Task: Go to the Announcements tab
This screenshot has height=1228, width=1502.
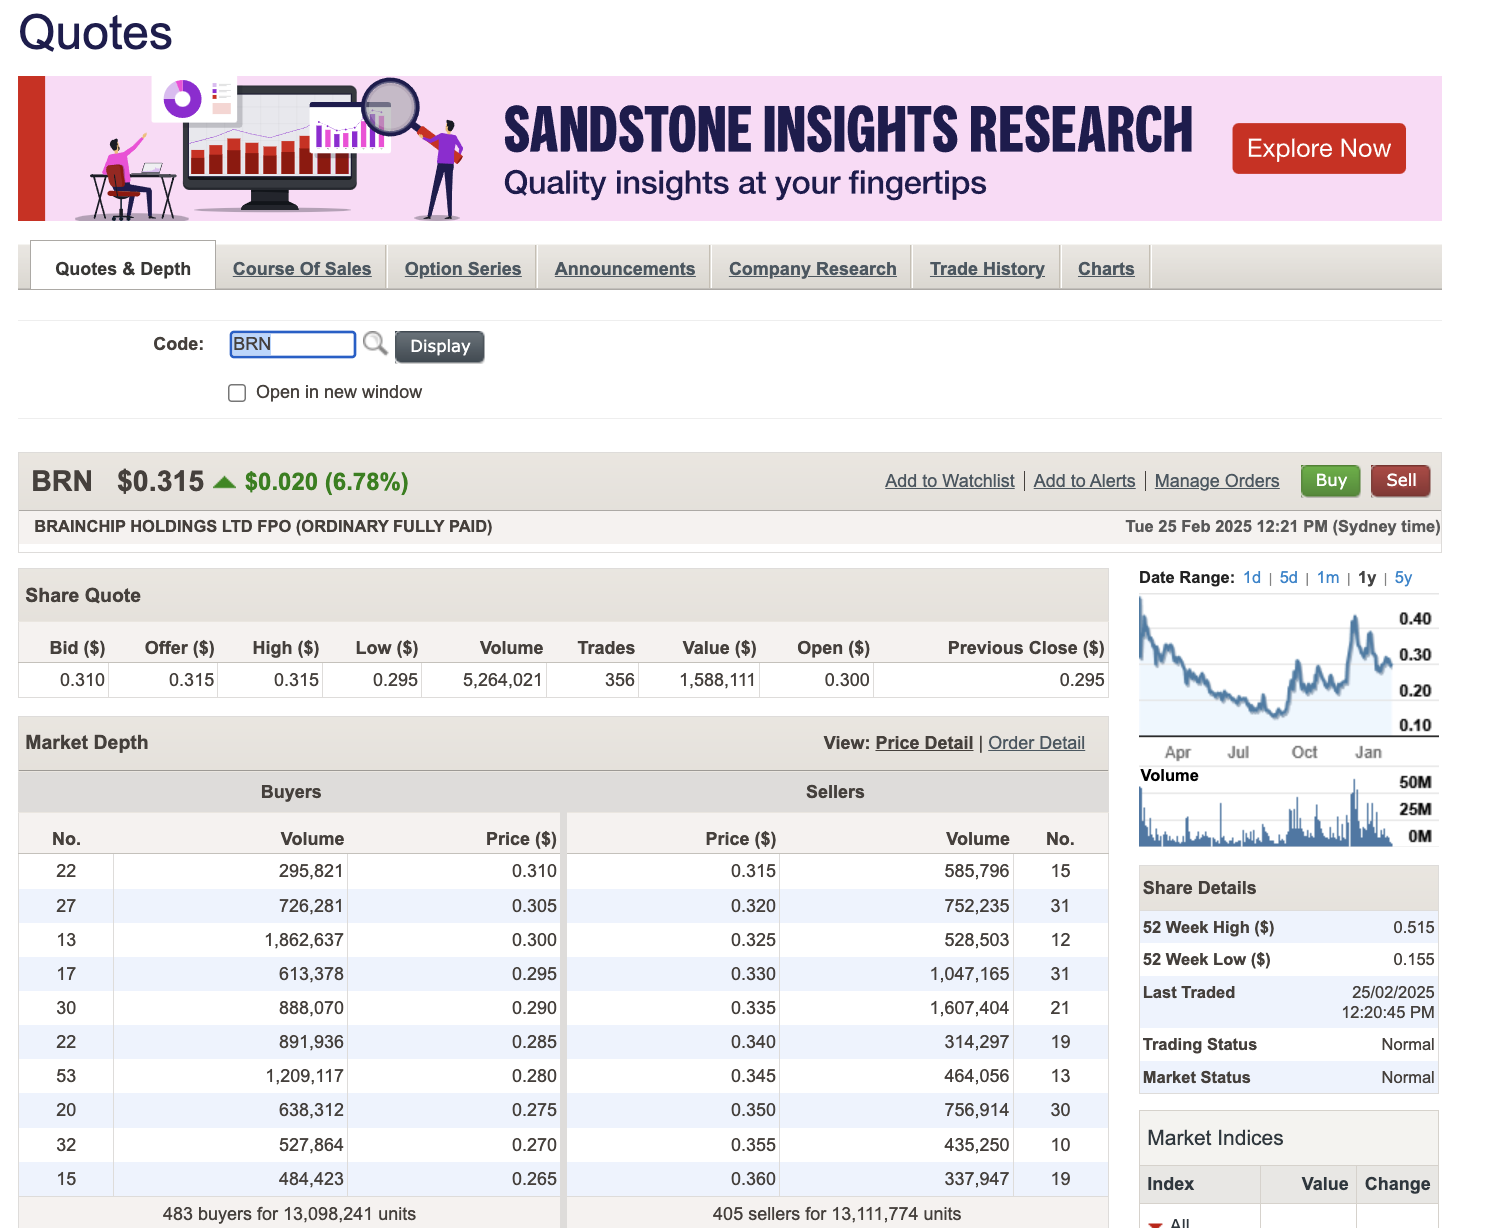Action: pyautogui.click(x=625, y=268)
